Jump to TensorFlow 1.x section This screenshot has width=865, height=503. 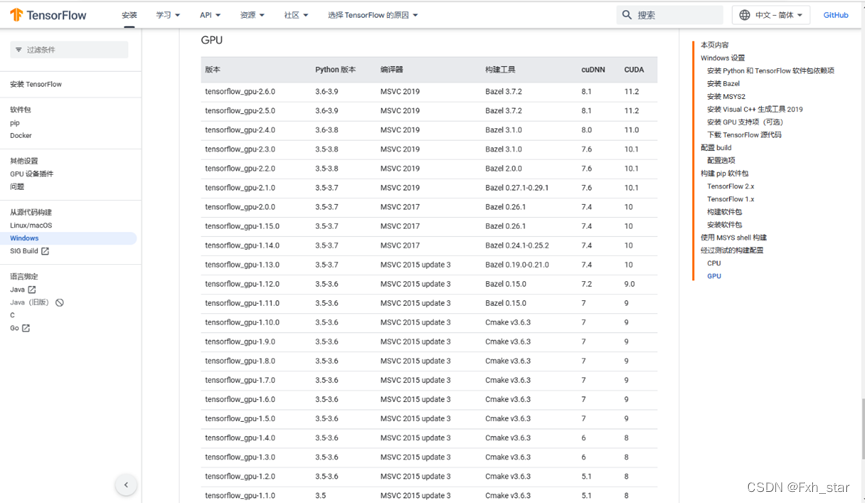click(730, 199)
